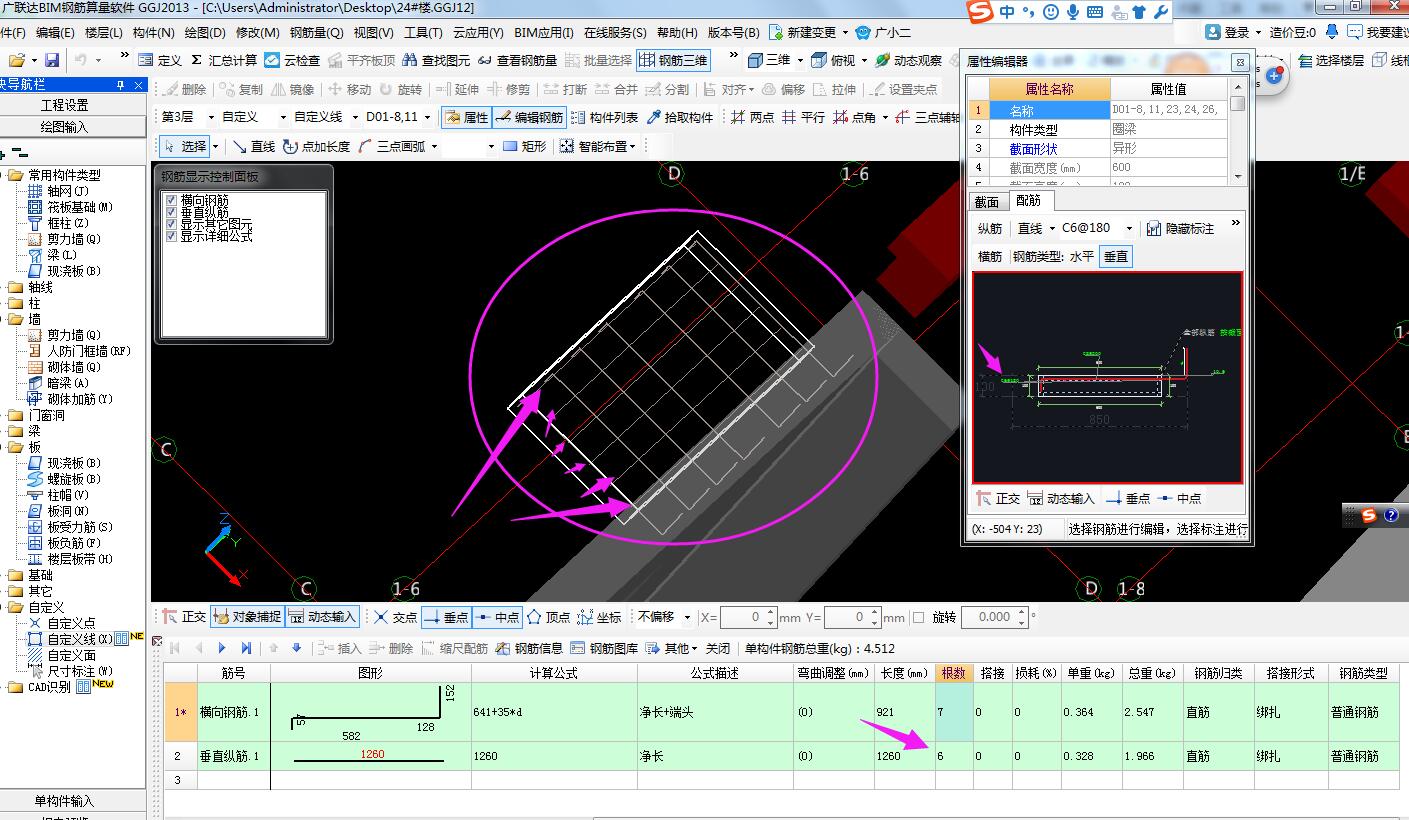This screenshot has height=820, width=1409.
Task: Select 砌体加筋(Y) in the navigation tree
Action: (80, 399)
